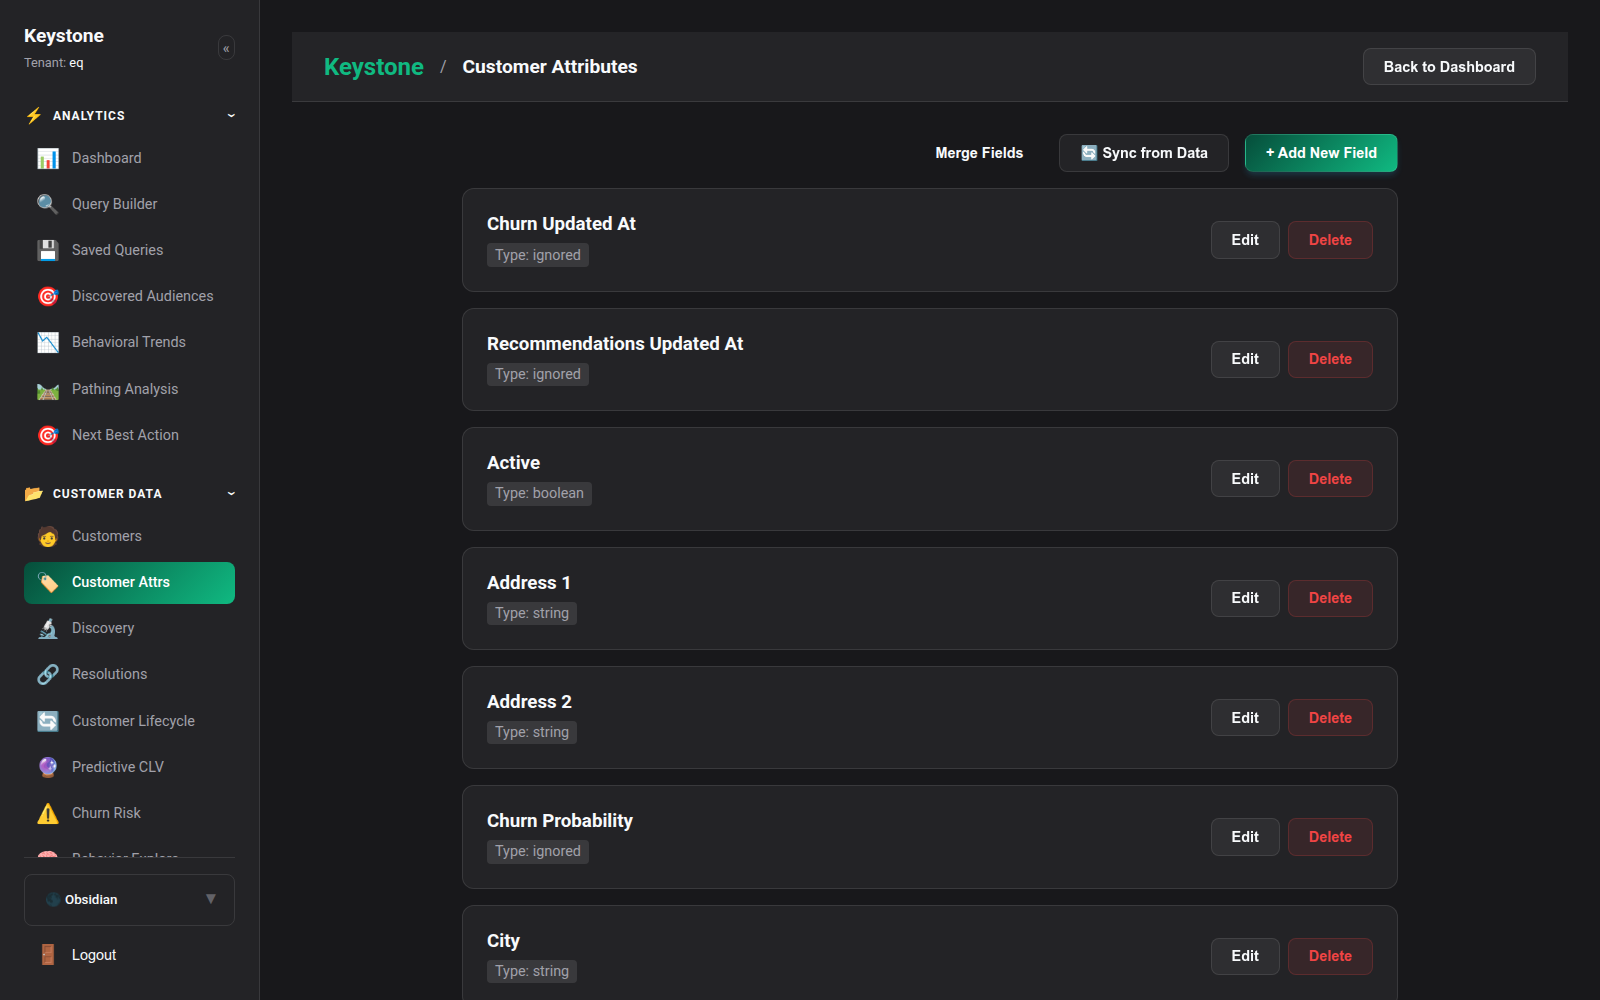1600x1000 pixels.
Task: Click the Customers person icon
Action: tap(48, 536)
